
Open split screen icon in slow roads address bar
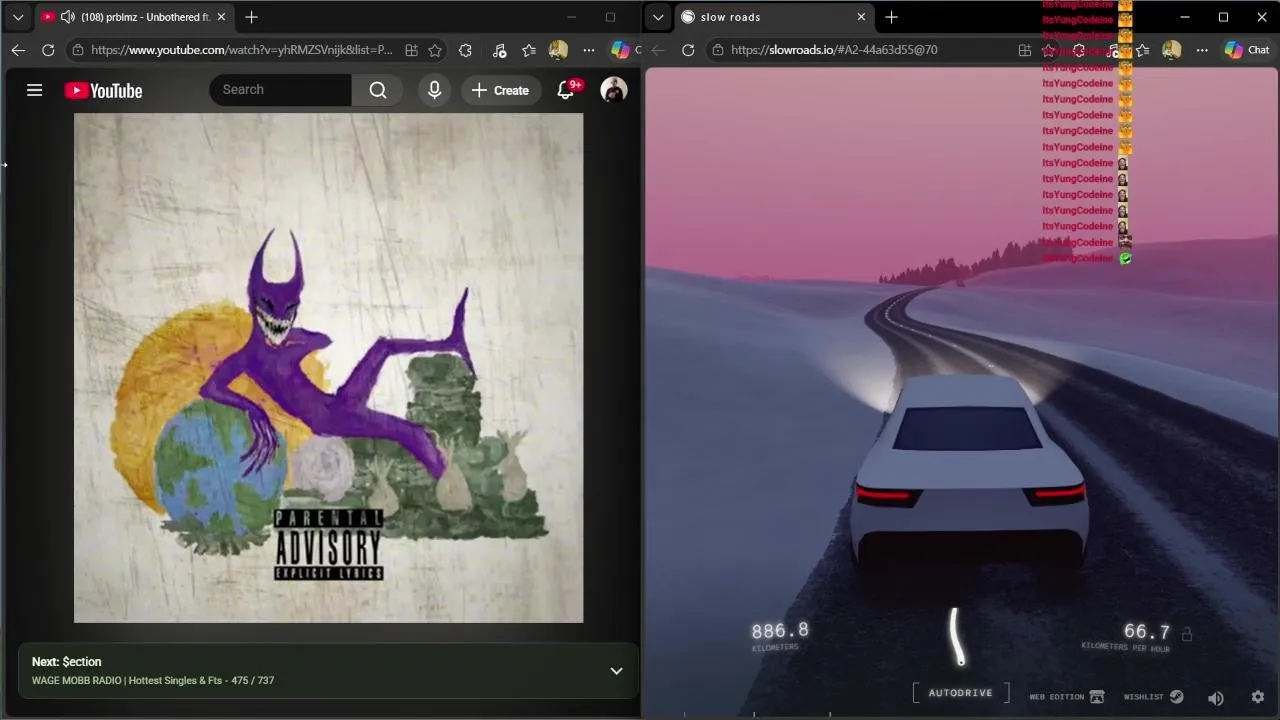[1025, 50]
